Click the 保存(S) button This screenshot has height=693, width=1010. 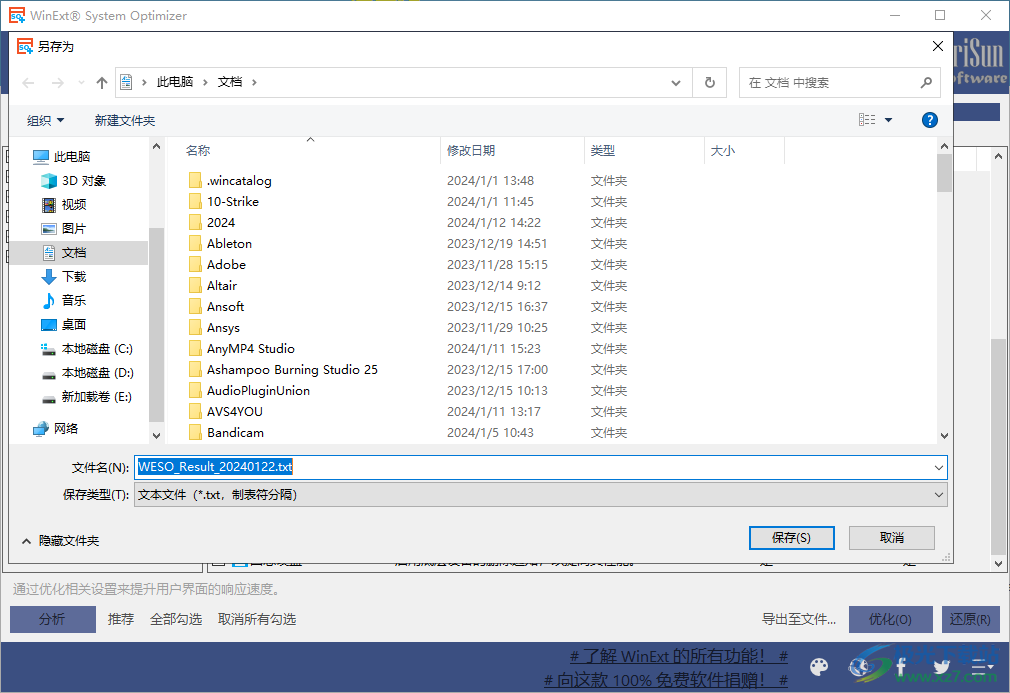click(791, 537)
